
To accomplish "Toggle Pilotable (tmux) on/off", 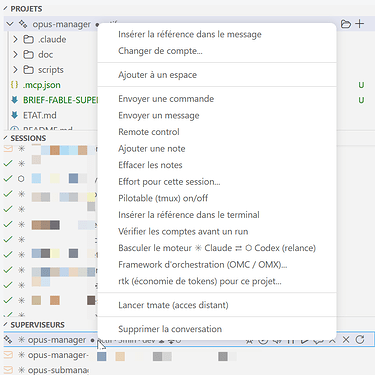I will [x=163, y=198].
